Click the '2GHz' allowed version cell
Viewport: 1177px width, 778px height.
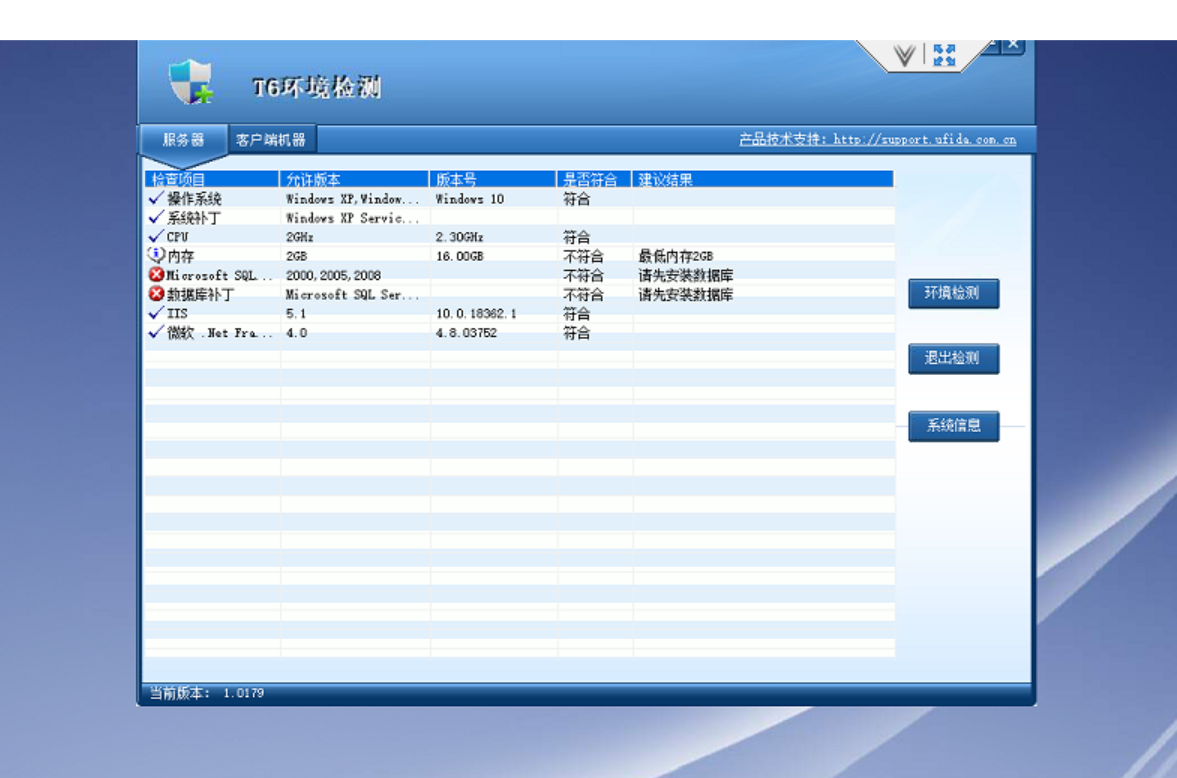[x=300, y=237]
